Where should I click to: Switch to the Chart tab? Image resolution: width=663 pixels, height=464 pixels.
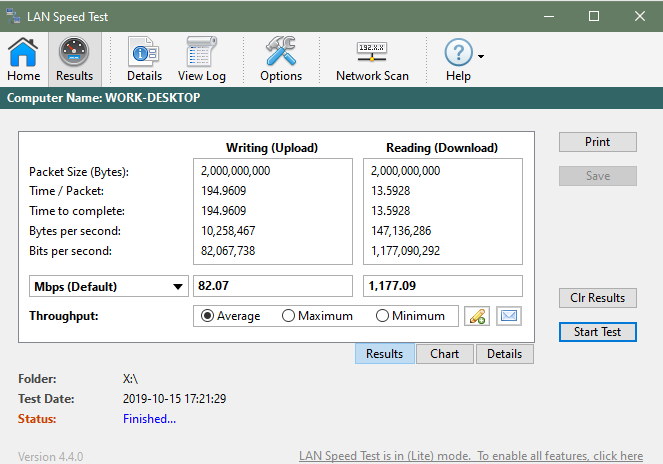coord(444,354)
